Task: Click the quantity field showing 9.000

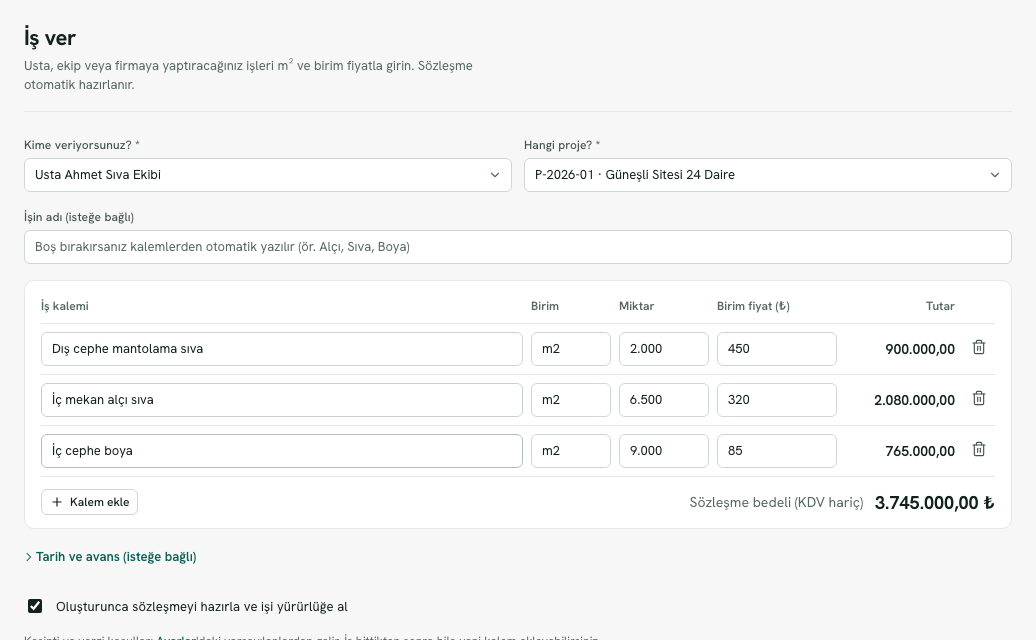Action: [x=664, y=450]
